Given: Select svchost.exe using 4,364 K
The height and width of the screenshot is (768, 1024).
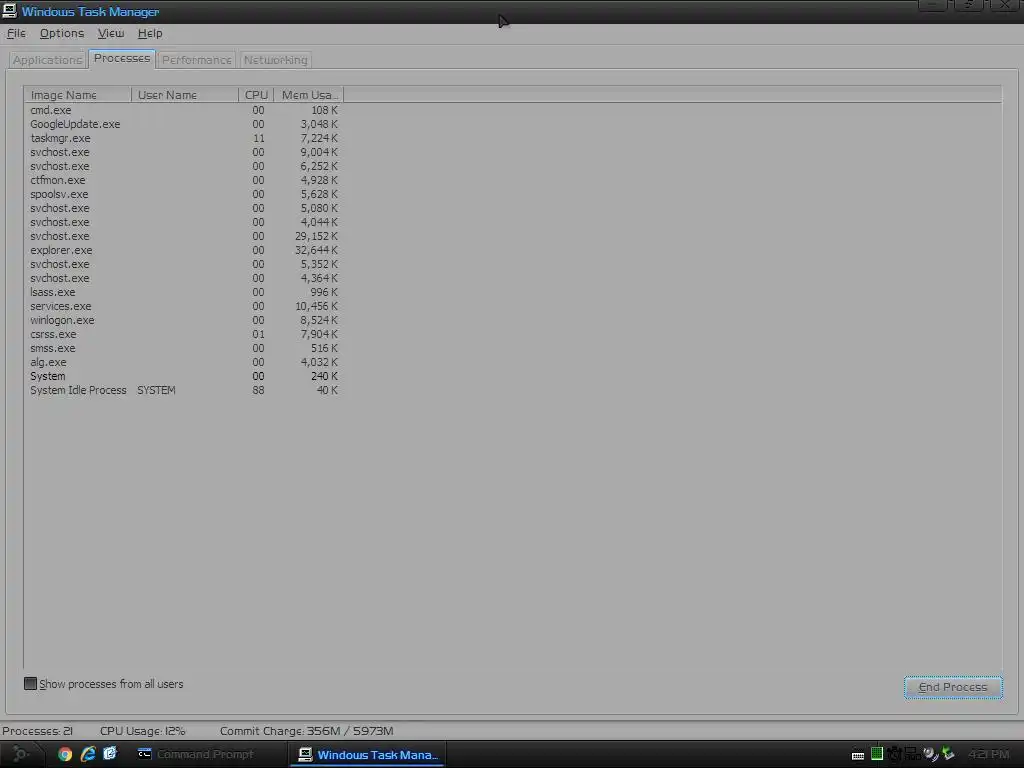Looking at the screenshot, I should pos(184,278).
